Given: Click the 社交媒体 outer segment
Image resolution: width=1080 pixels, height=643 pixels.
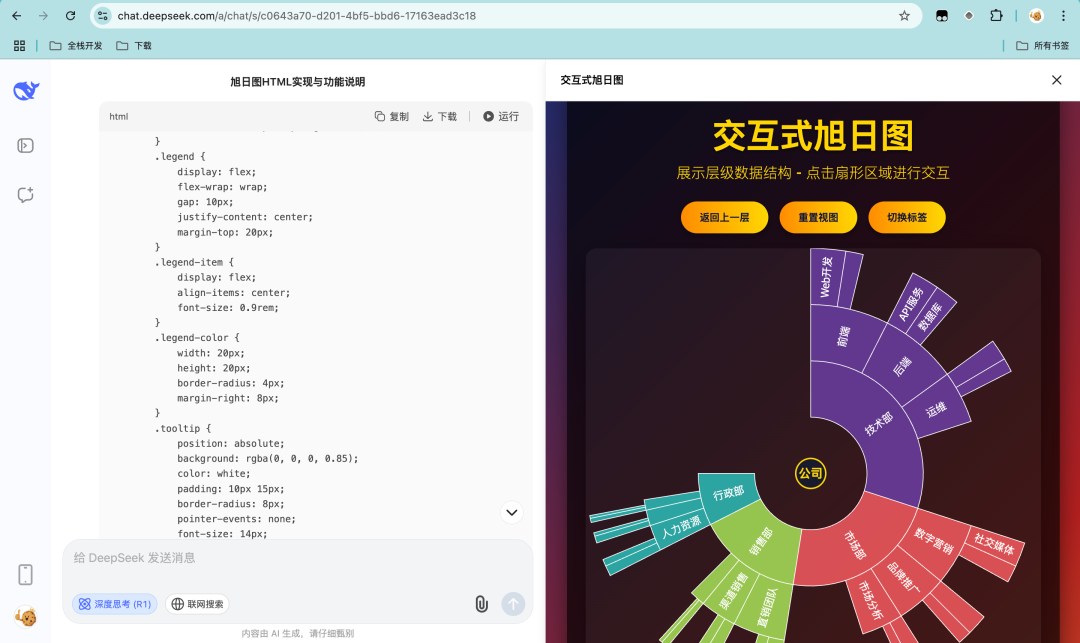Looking at the screenshot, I should 994,546.
